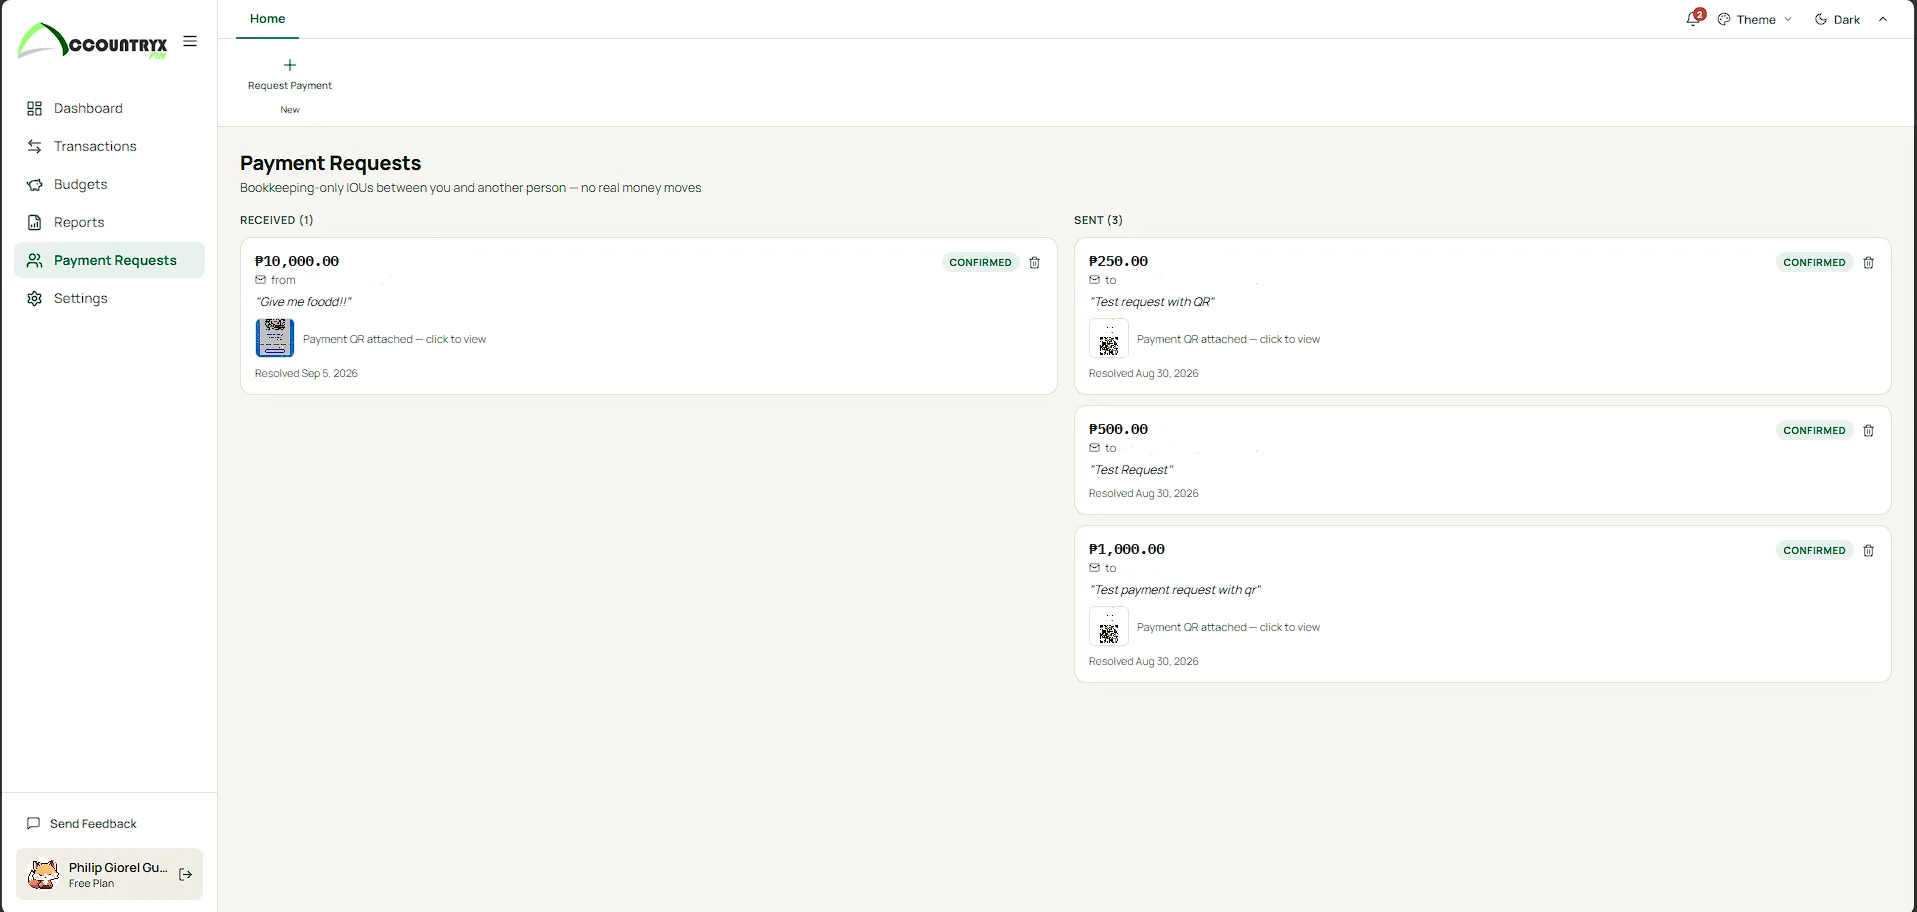This screenshot has width=1917, height=912.
Task: Click the 'RECEIVED (1)' column heading
Action: (276, 220)
